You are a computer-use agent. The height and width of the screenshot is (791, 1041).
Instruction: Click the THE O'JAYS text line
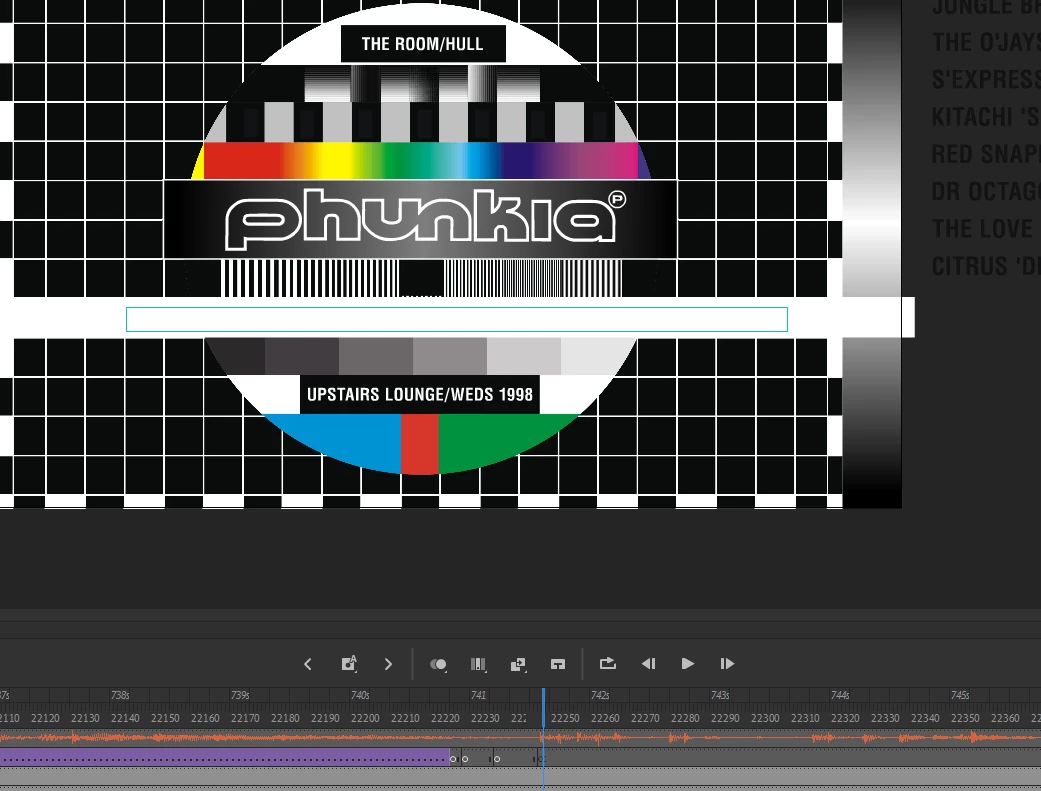click(986, 43)
